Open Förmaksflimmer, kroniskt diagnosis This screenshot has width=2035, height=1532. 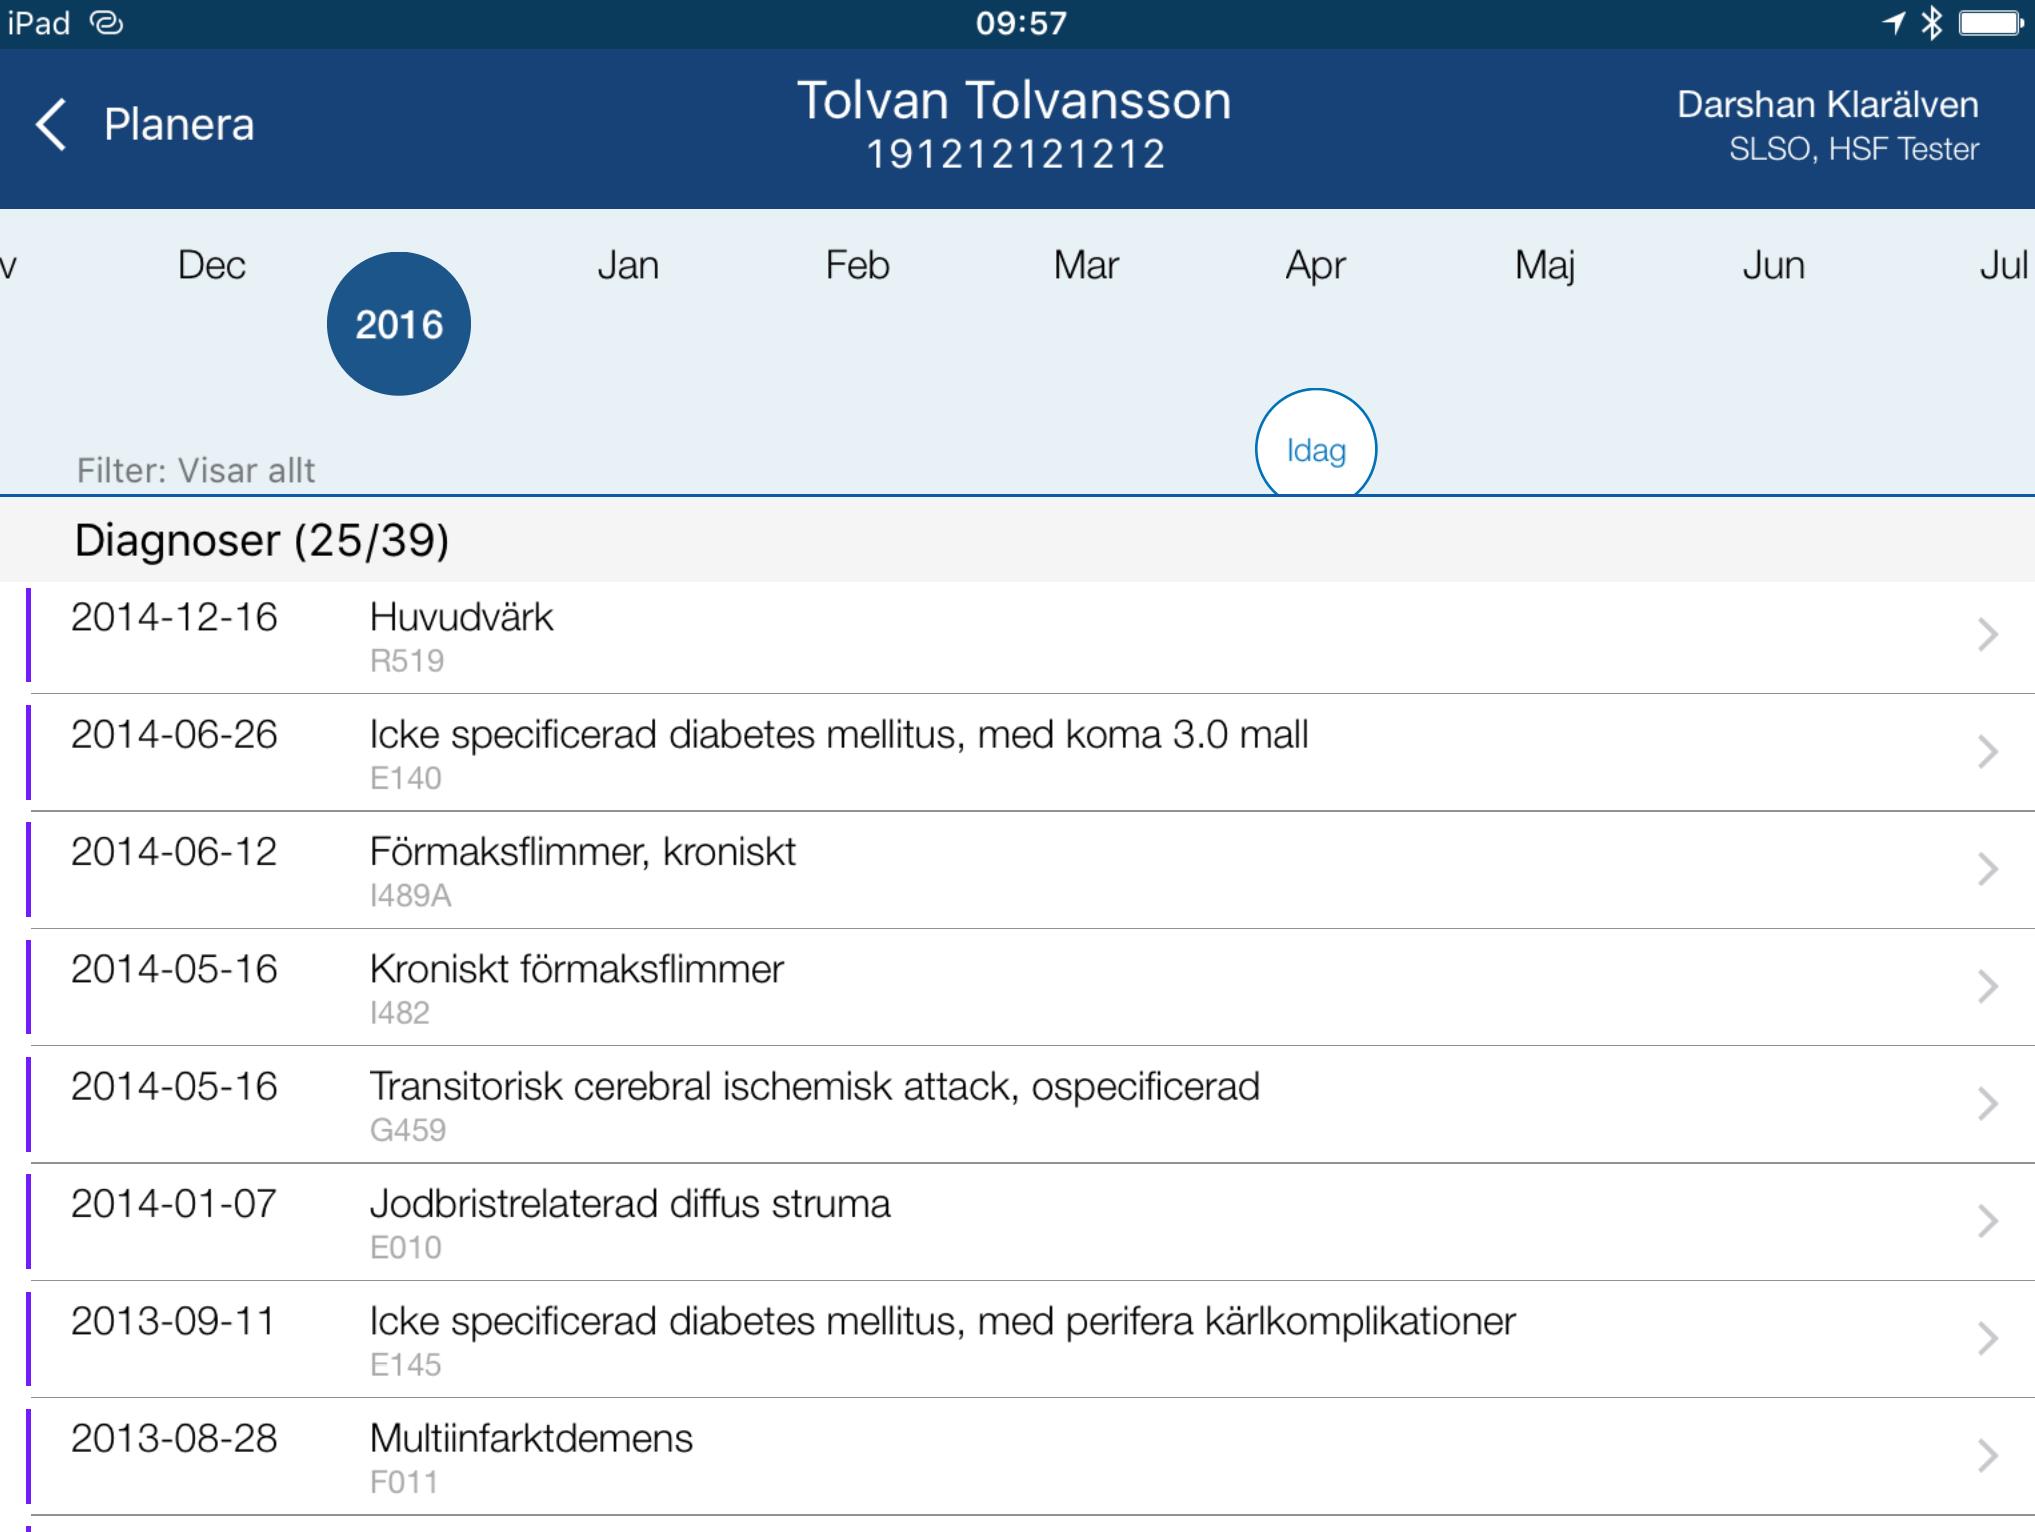1017,870
